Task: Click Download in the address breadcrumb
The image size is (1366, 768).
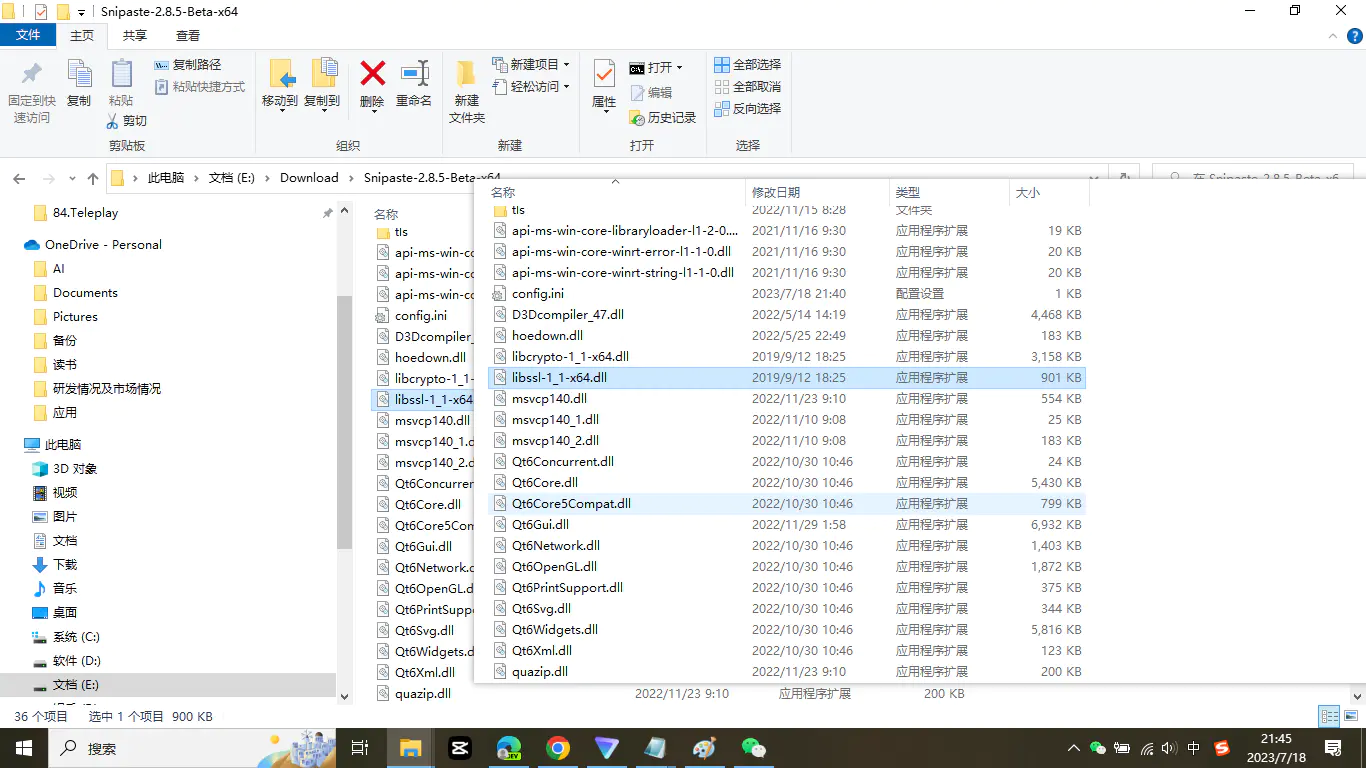Action: 309,178
